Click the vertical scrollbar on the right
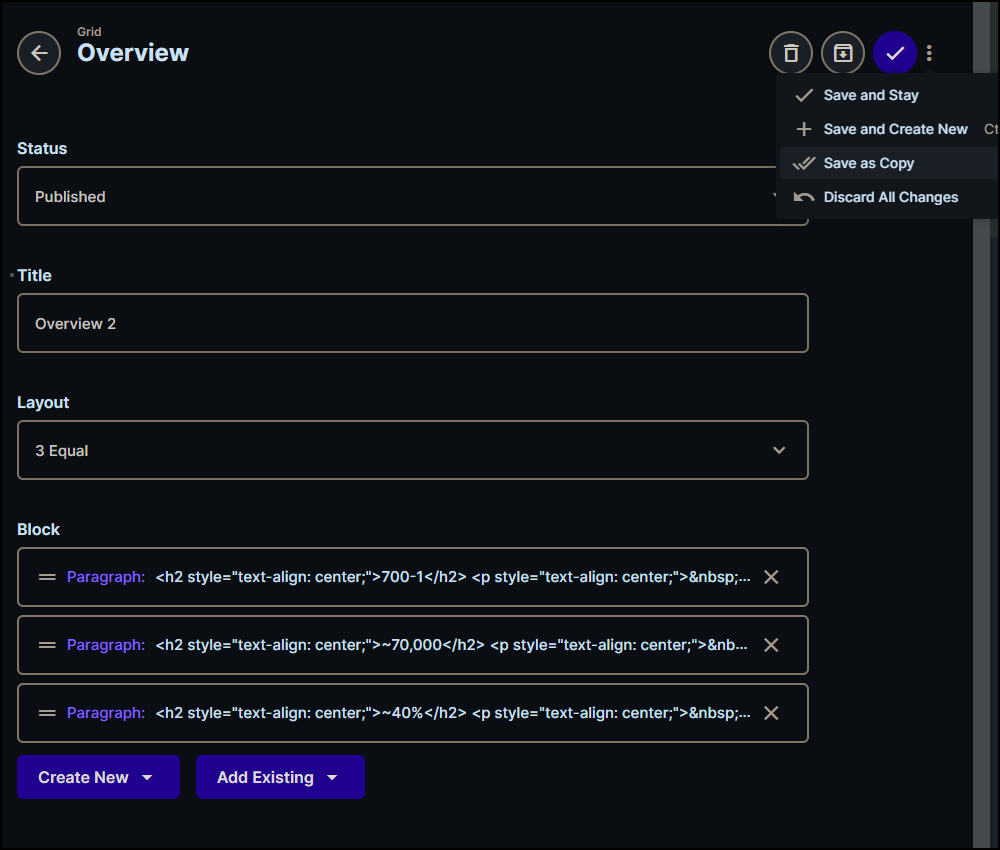The width and height of the screenshot is (1000, 850). coord(982,425)
